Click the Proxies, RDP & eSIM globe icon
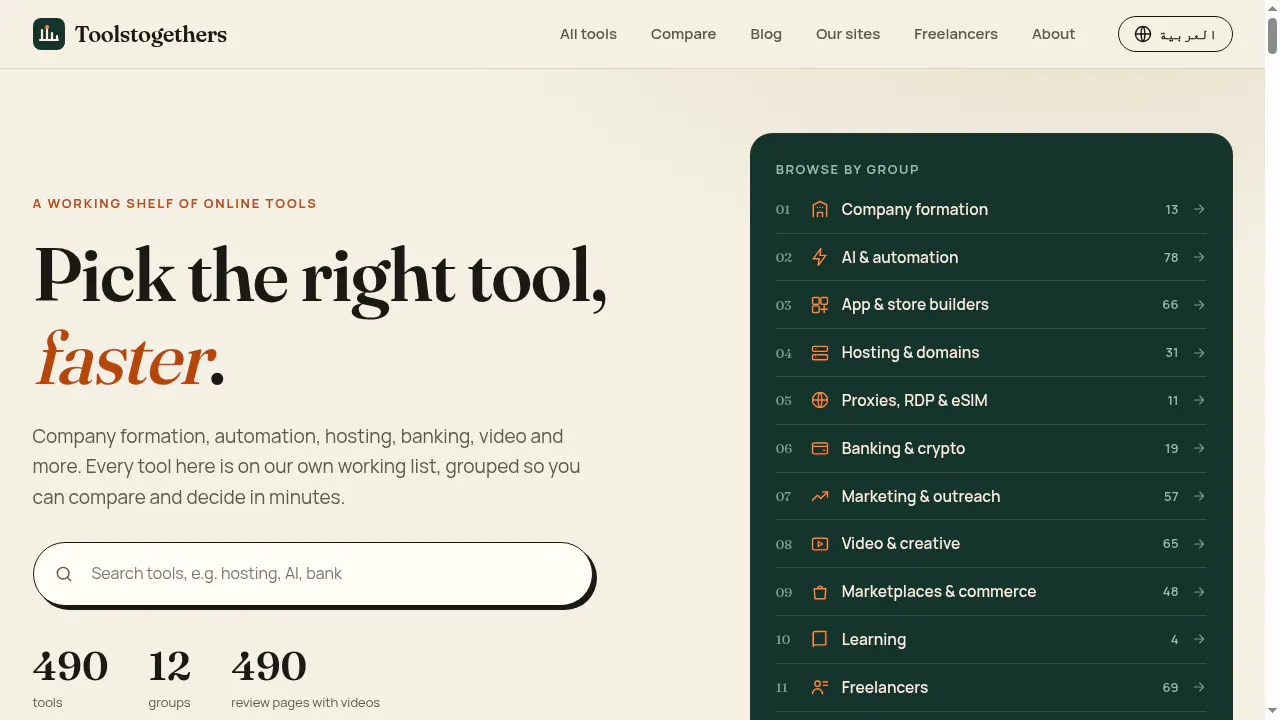Screen dimensions: 1280x720 coord(820,400)
